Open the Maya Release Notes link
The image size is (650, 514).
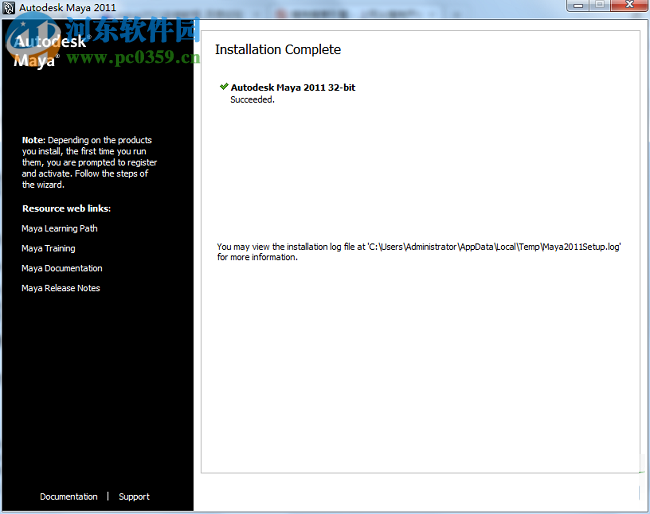[x=61, y=288]
